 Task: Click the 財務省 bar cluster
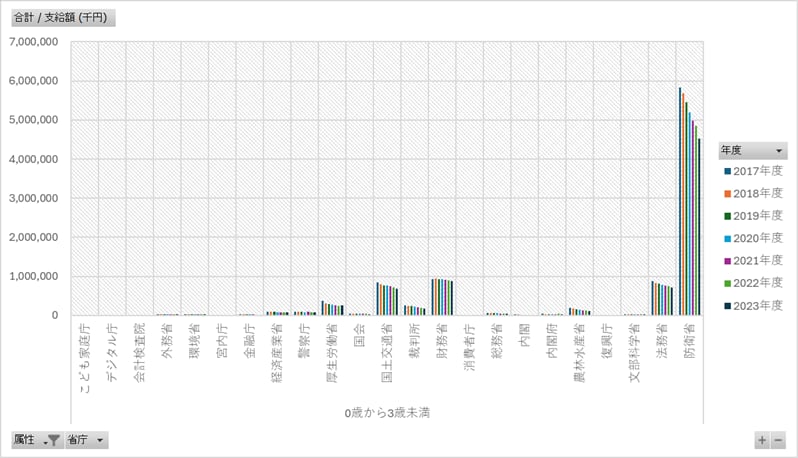point(442,297)
